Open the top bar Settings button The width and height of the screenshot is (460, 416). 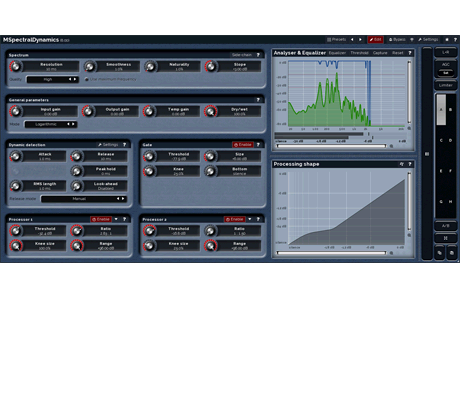pyautogui.click(x=428, y=40)
